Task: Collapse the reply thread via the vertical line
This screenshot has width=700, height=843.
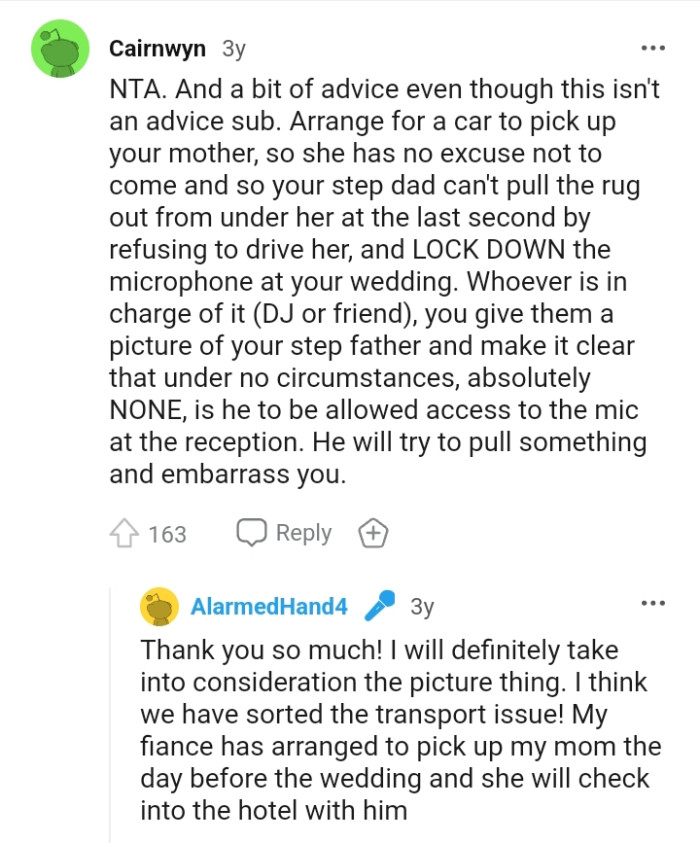Action: [111, 720]
